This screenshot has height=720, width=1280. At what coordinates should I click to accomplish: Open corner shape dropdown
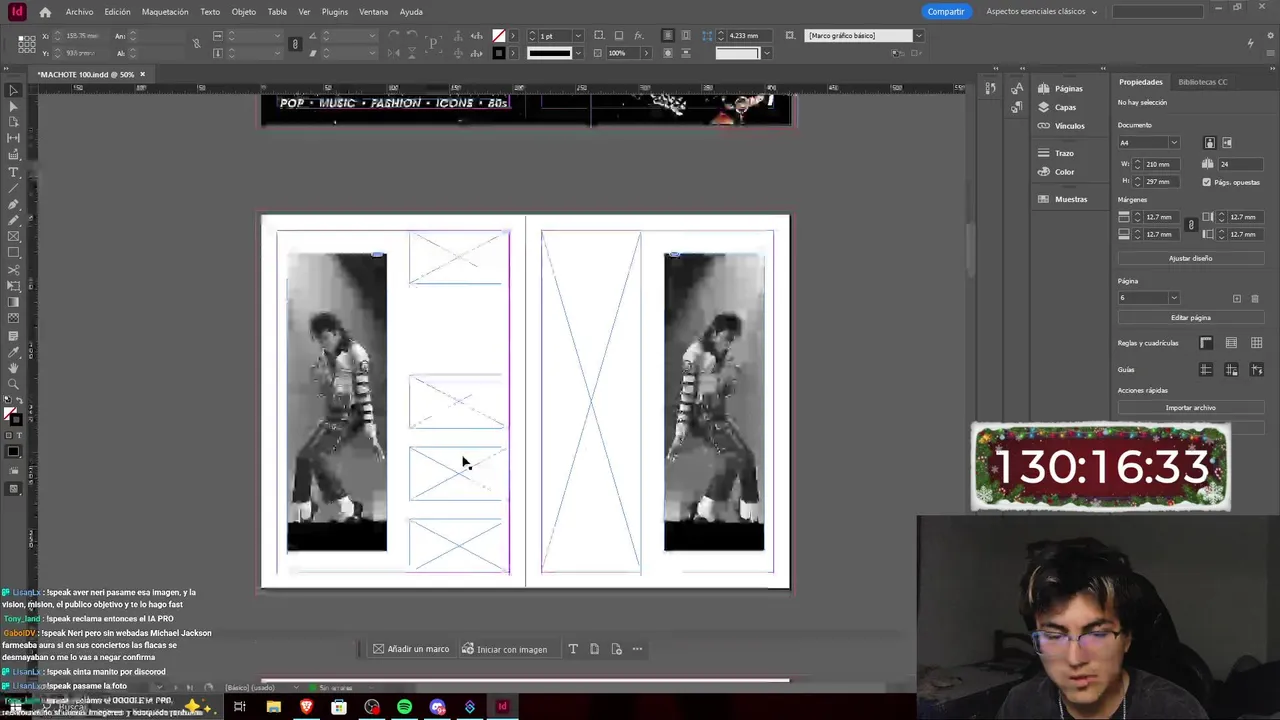tap(766, 53)
